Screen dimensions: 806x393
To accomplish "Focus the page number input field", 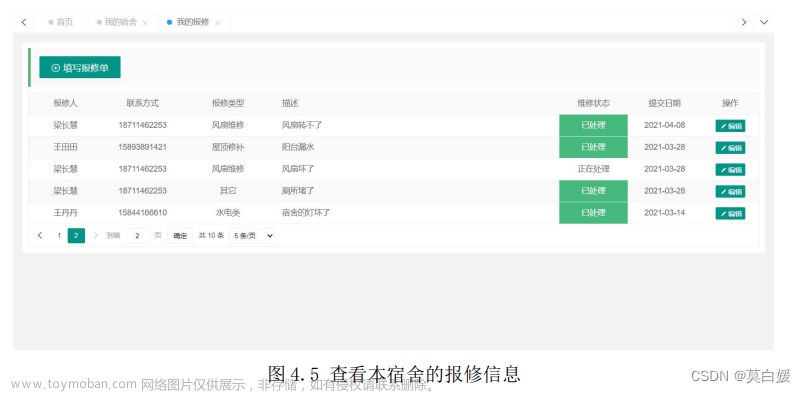I will 137,236.
